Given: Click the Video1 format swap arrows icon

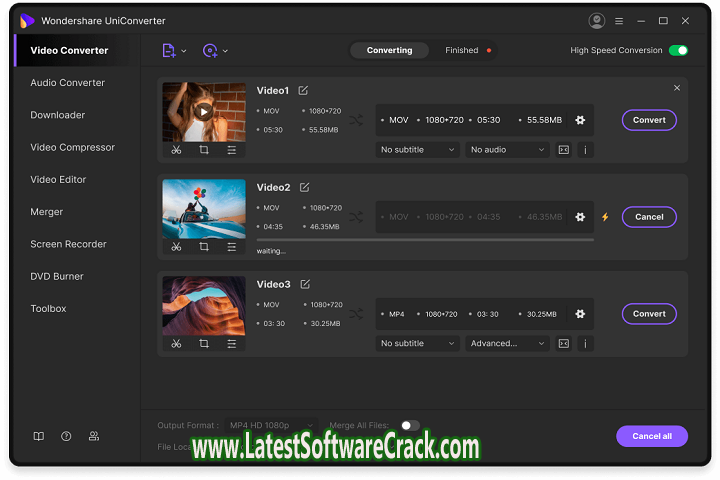Looking at the screenshot, I should tap(356, 120).
